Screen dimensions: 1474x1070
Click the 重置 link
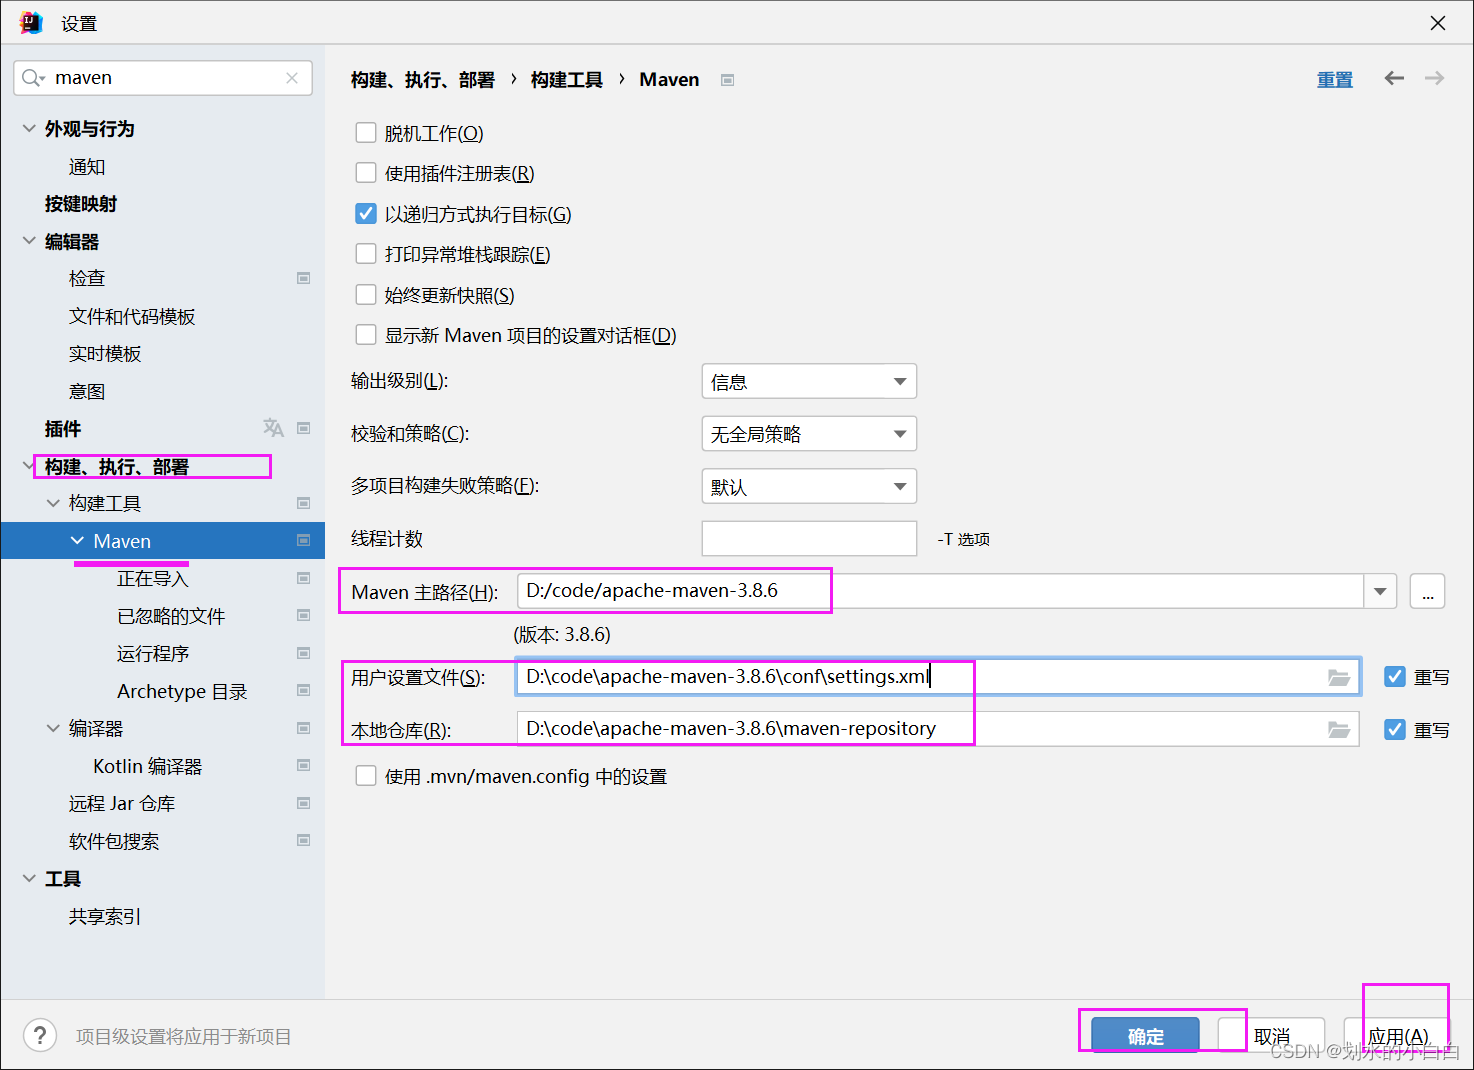click(x=1335, y=79)
